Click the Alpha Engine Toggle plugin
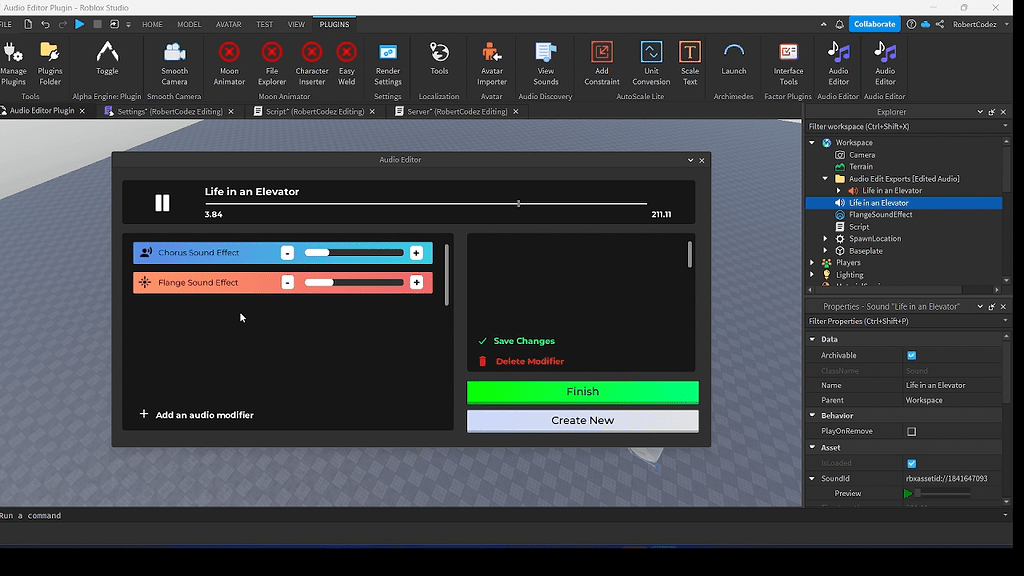Viewport: 1024px width, 576px height. (107, 59)
